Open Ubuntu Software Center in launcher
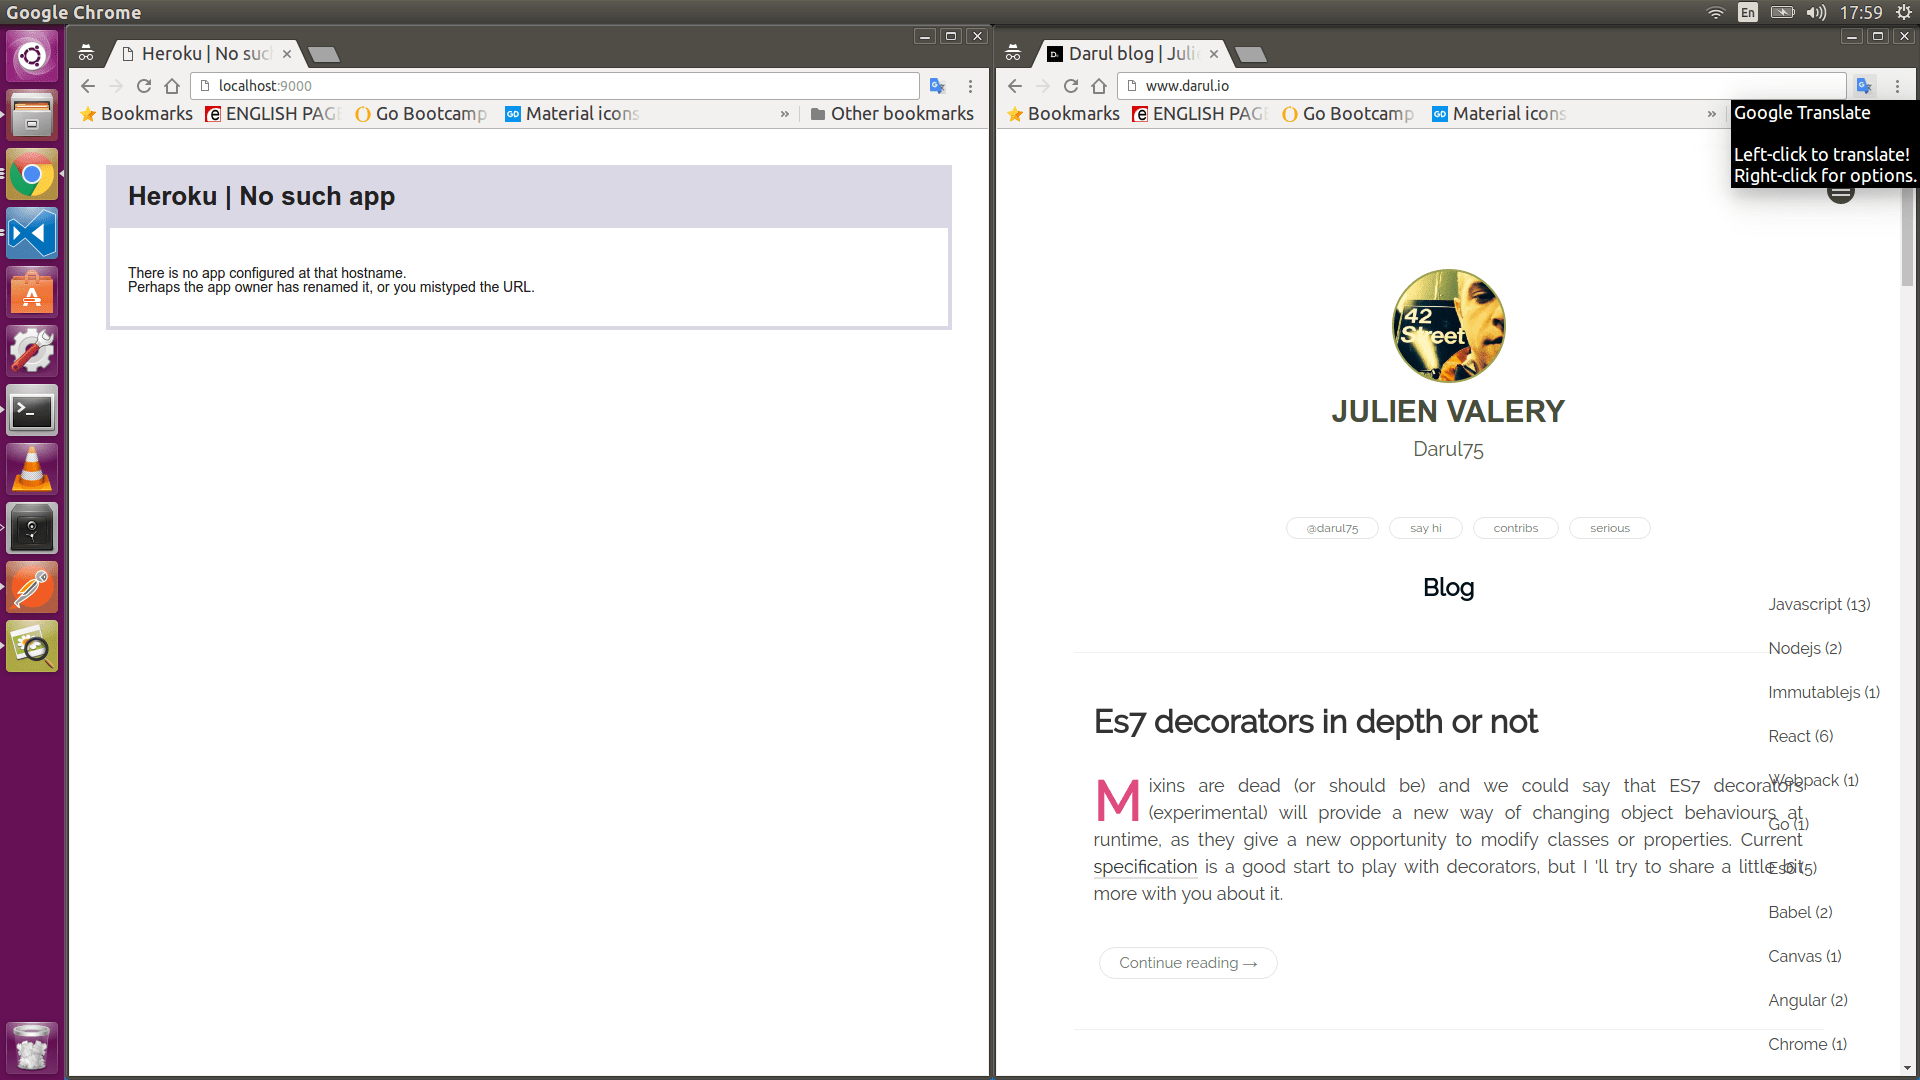 pos(32,293)
